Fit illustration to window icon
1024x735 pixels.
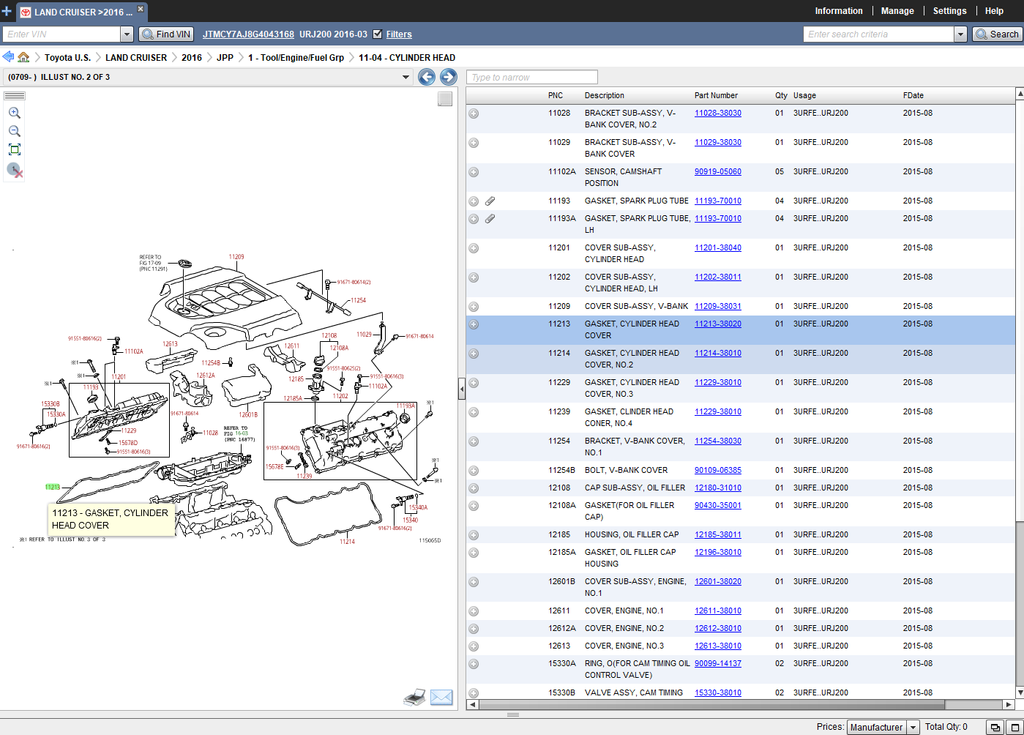tap(14, 150)
